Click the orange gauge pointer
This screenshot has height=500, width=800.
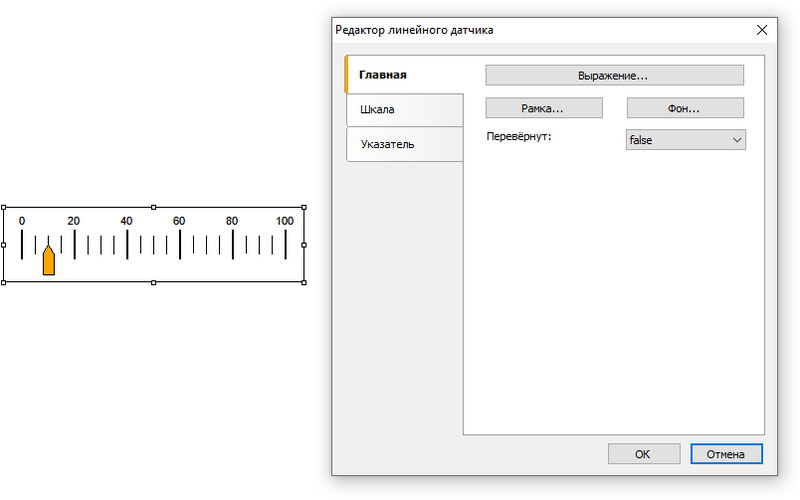tap(48, 260)
